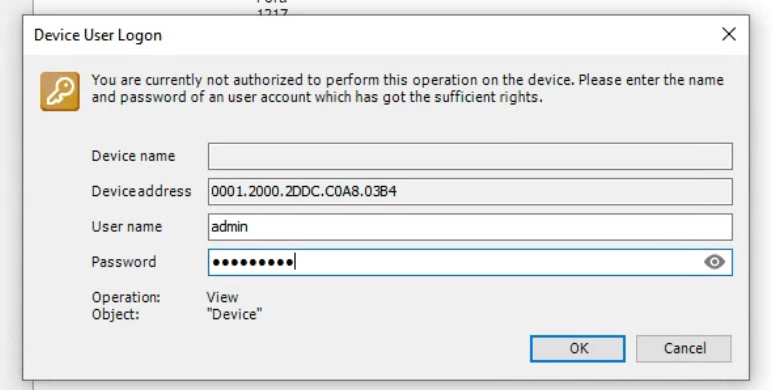This screenshot has height=390, width=772.
Task: Click the golden key logon icon
Action: tap(60, 91)
